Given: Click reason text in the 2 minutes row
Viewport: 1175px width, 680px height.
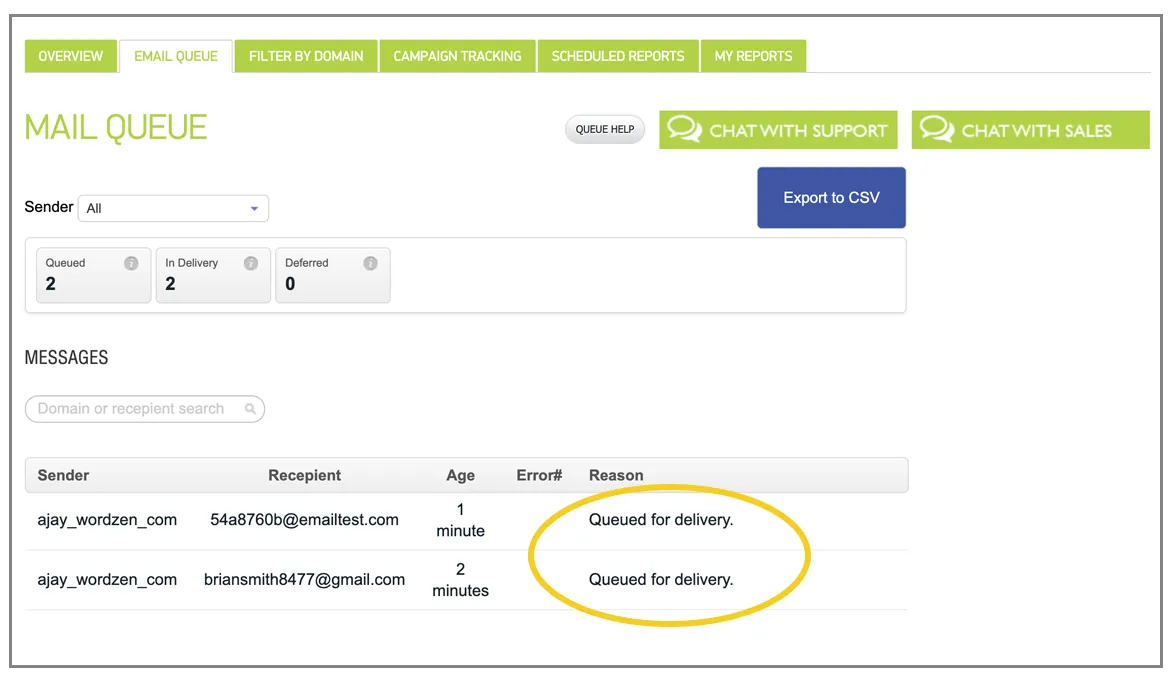Looking at the screenshot, I should coord(661,580).
